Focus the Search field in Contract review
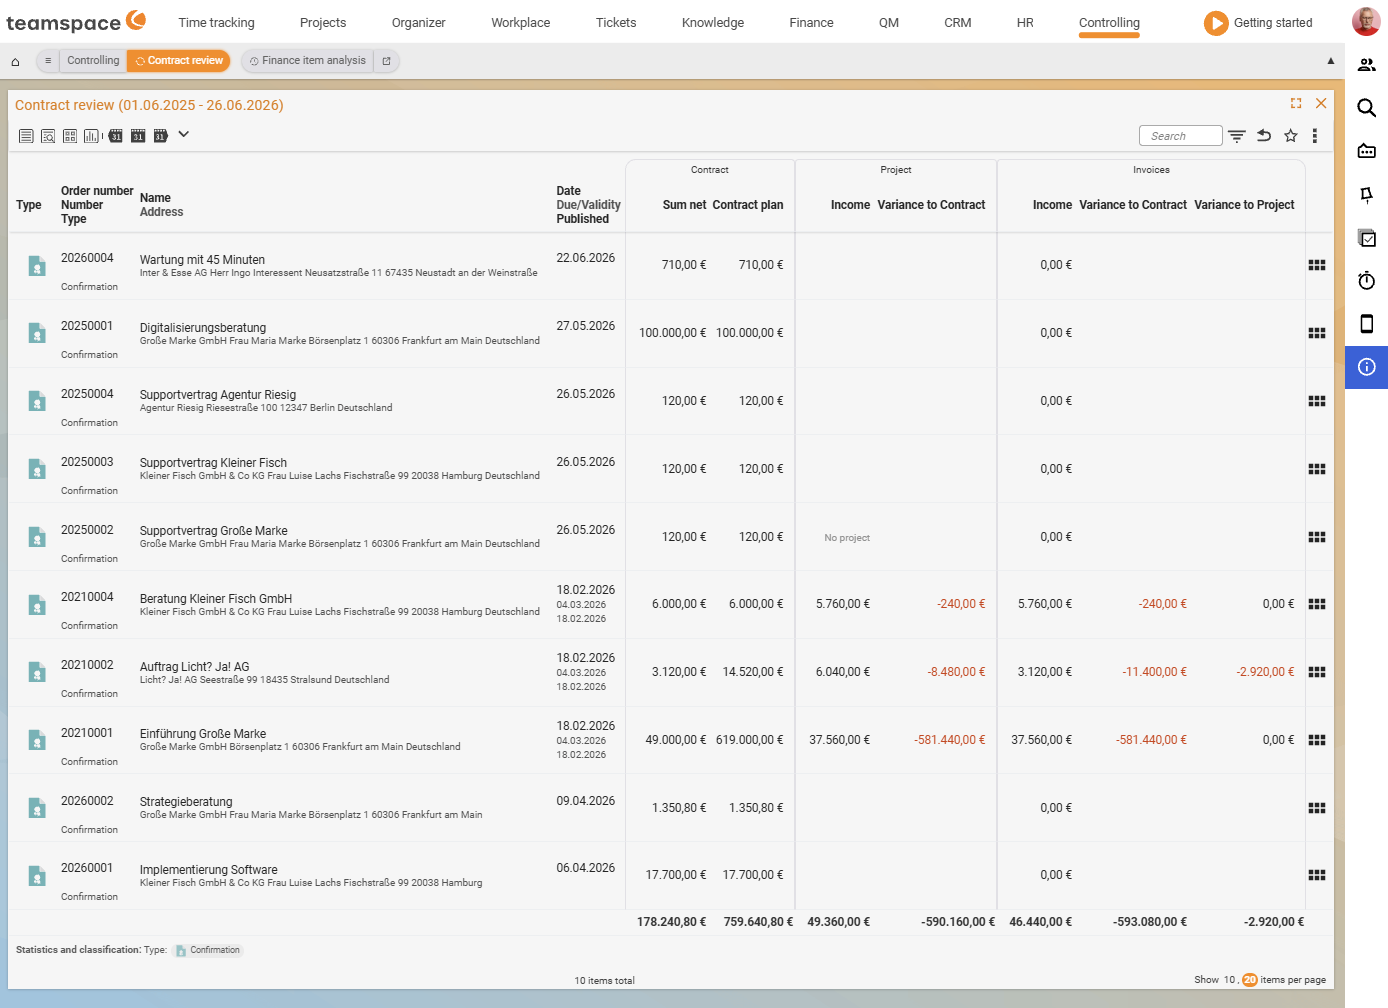 [1180, 136]
